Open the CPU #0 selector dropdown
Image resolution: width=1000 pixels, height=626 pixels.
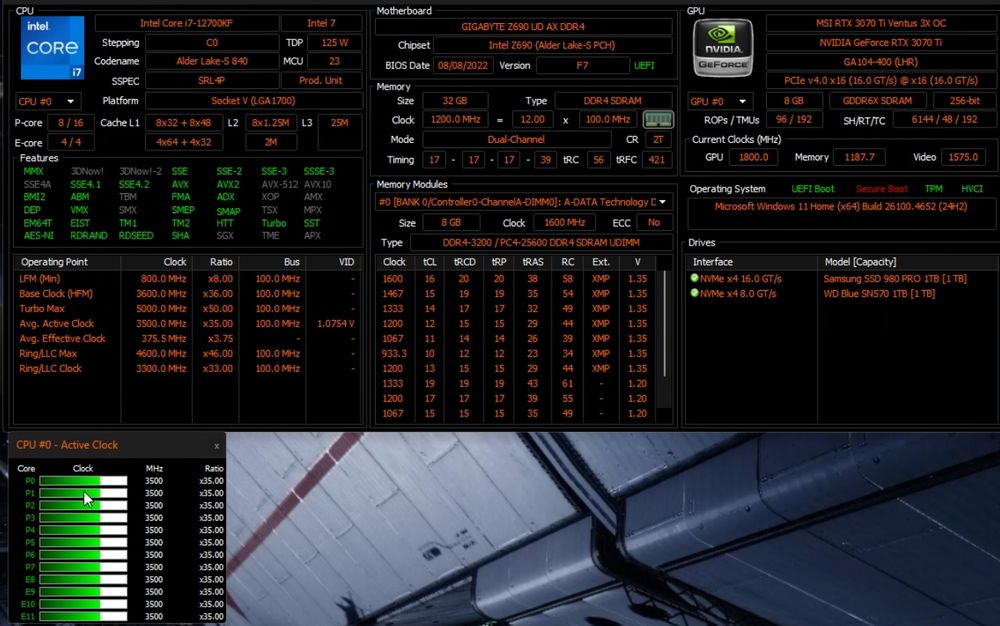pos(46,101)
